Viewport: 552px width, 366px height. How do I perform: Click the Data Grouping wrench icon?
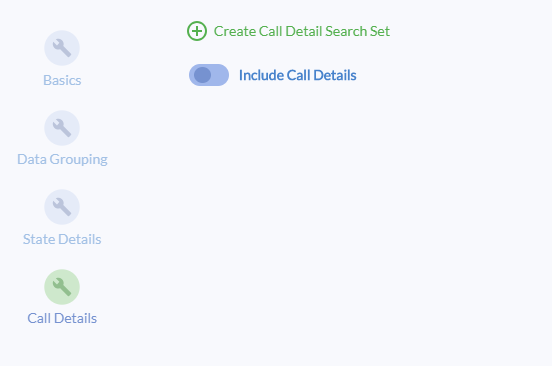[x=62, y=128]
